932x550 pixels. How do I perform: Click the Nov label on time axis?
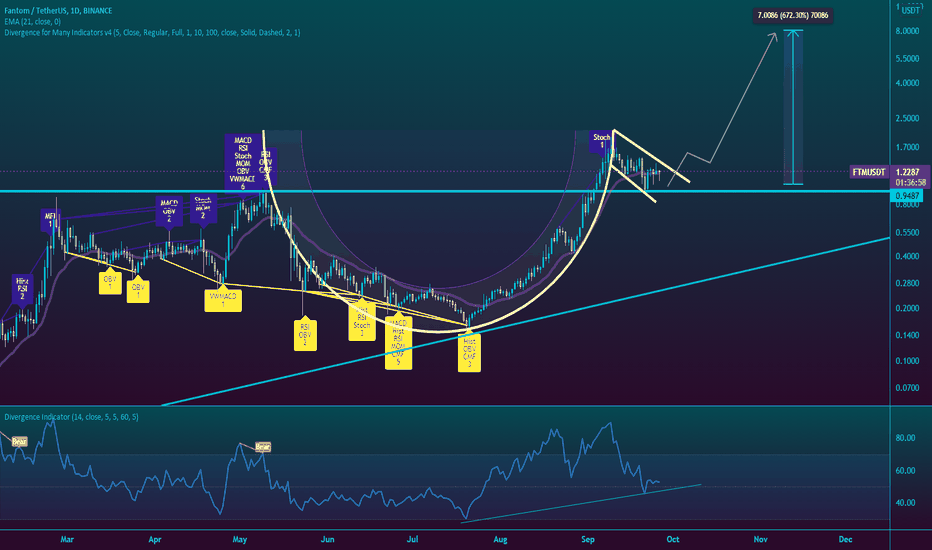click(760, 539)
